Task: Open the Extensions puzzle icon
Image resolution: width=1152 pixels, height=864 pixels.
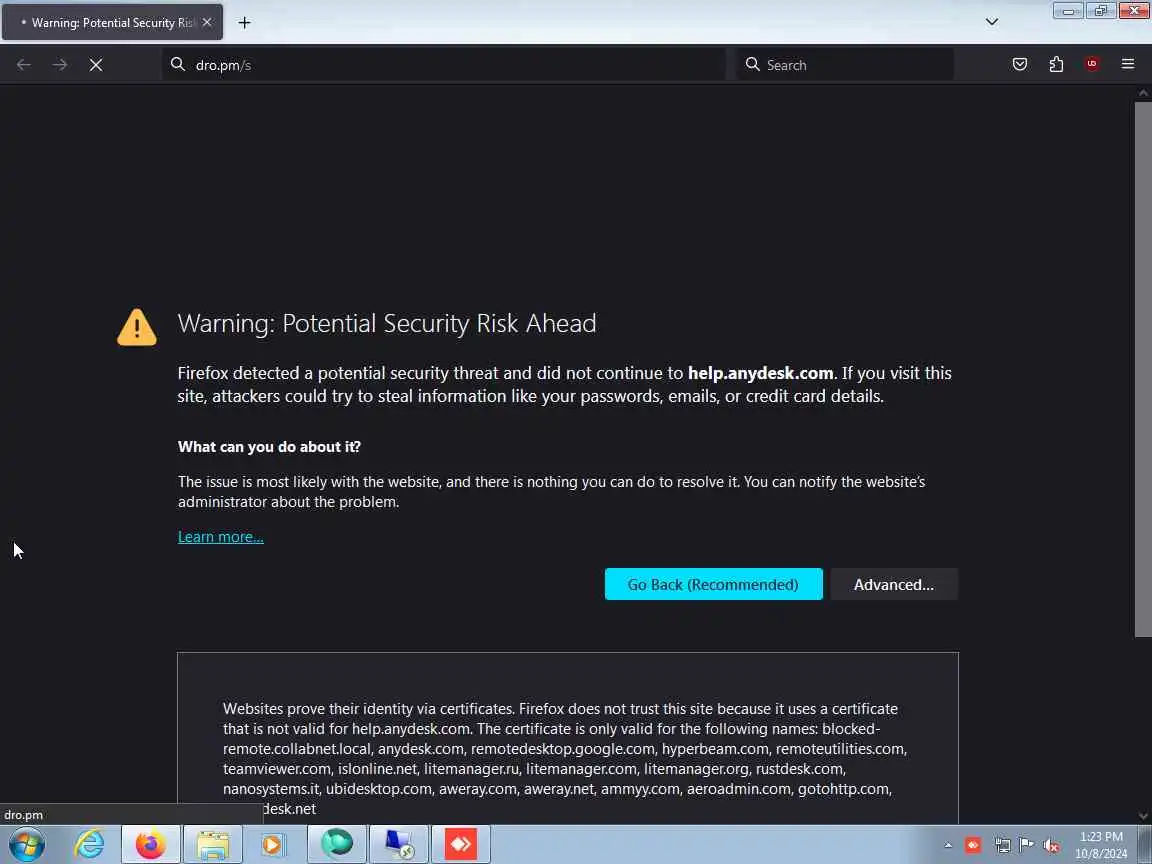Action: [x=1056, y=65]
